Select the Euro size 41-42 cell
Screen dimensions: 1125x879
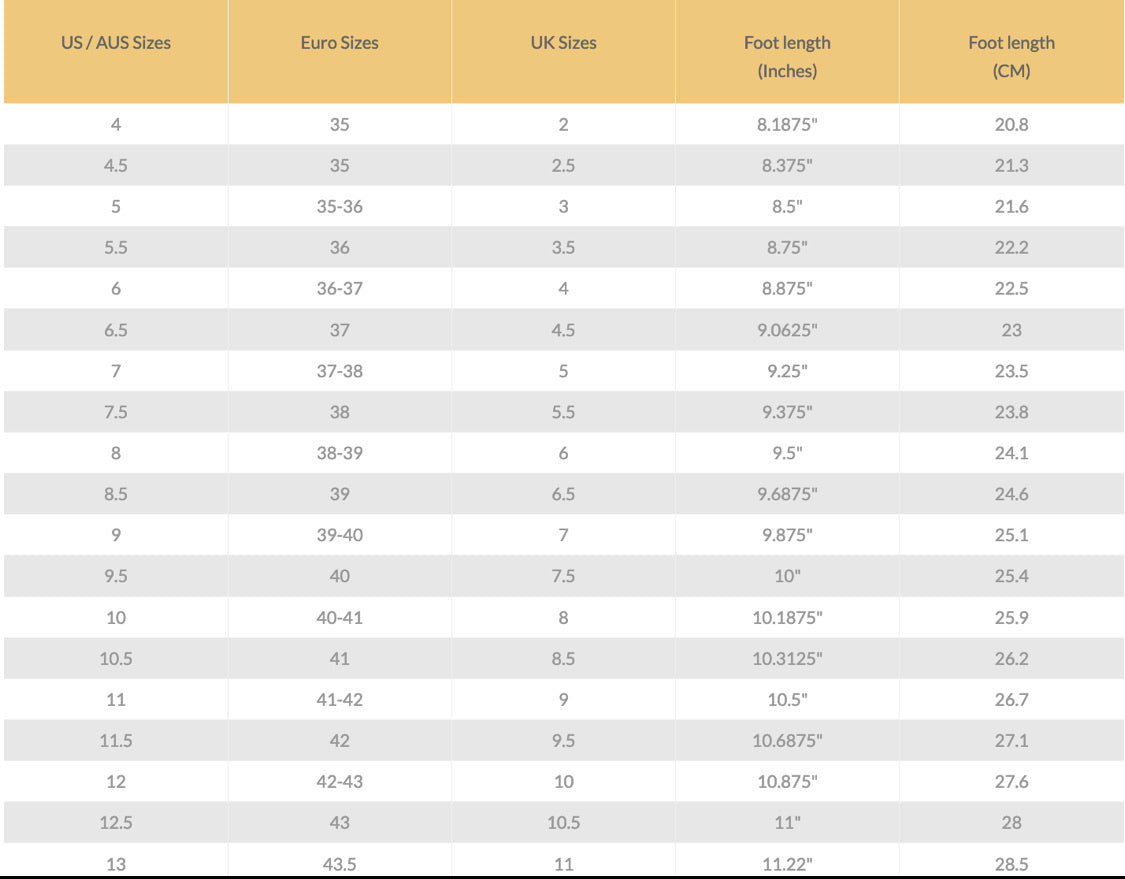[x=339, y=700]
